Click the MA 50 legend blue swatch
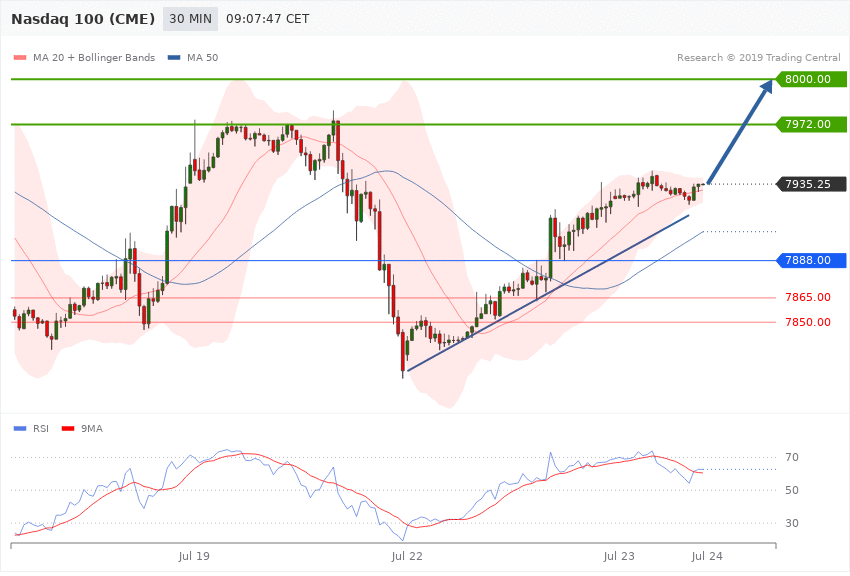Image resolution: width=850 pixels, height=576 pixels. tap(174, 57)
